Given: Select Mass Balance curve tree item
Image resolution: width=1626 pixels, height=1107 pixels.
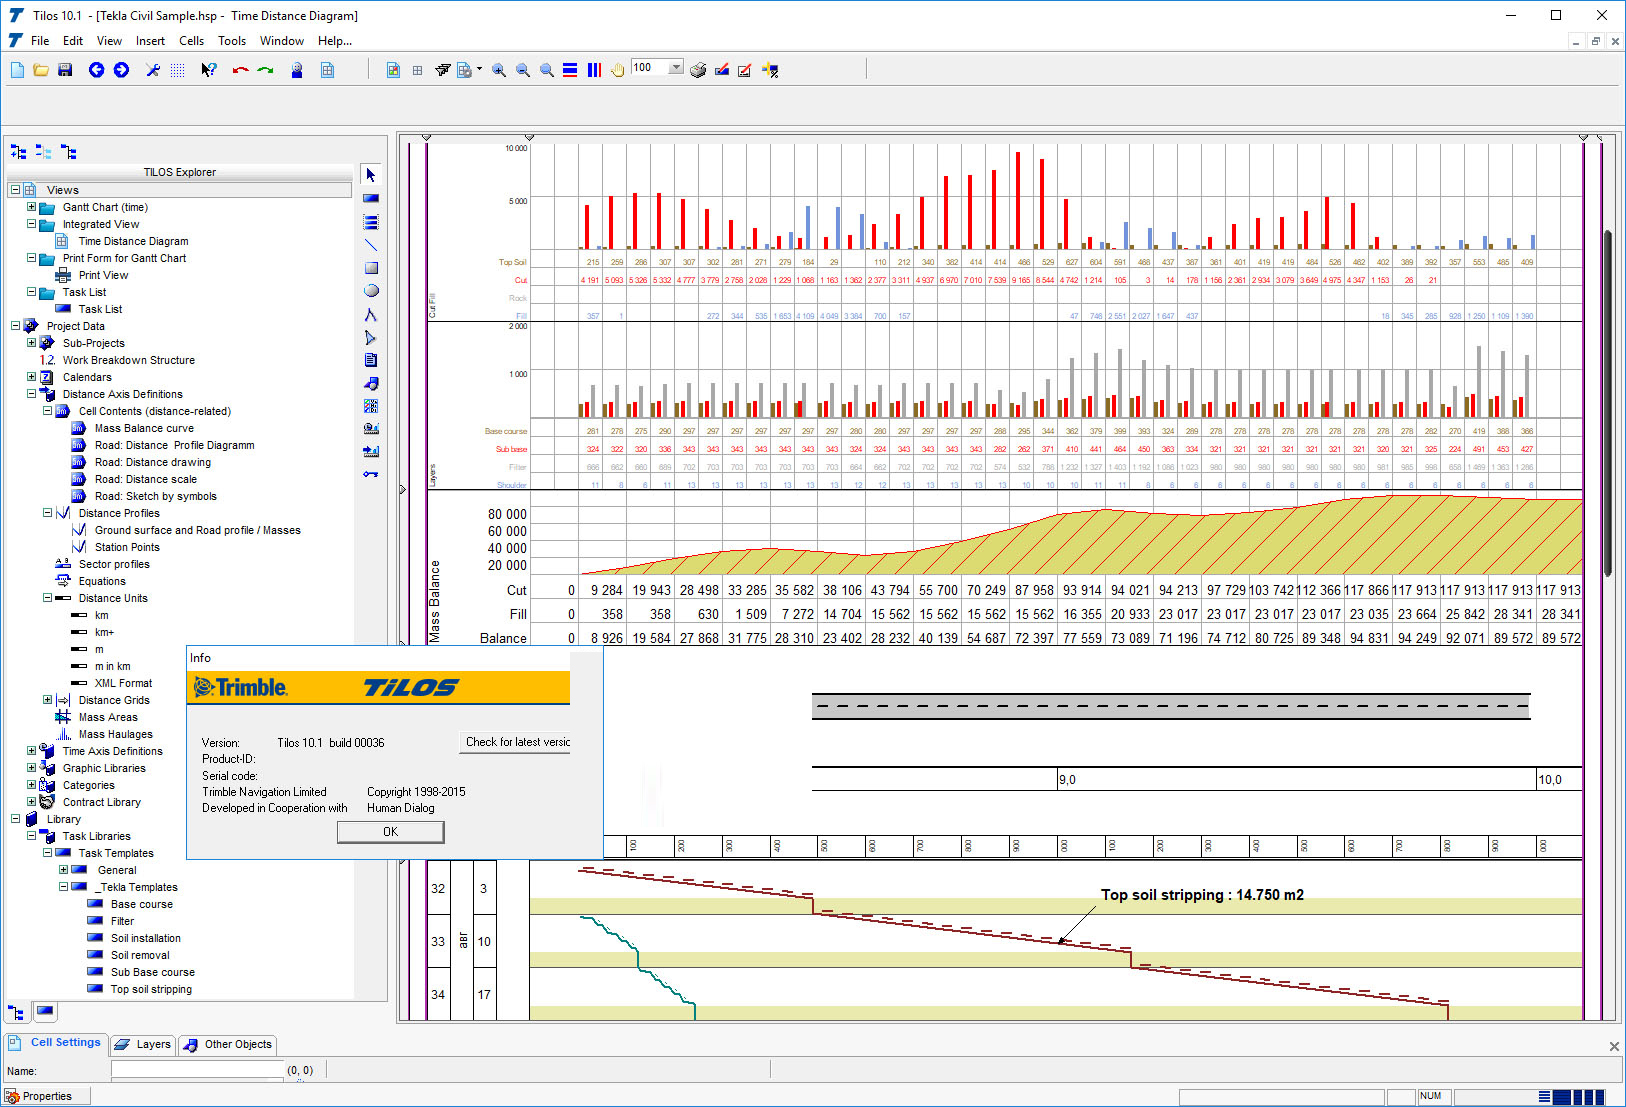Looking at the screenshot, I should pyautogui.click(x=144, y=428).
